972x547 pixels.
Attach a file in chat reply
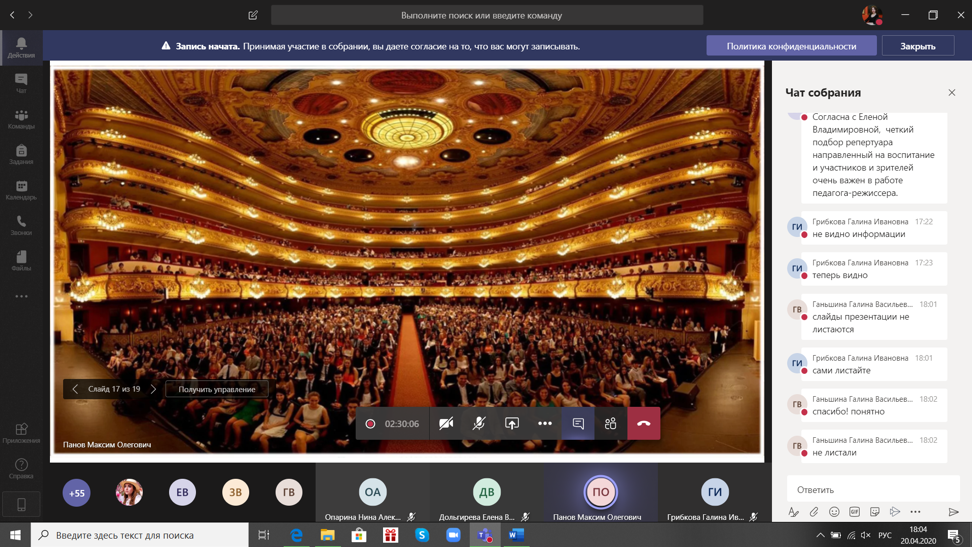pyautogui.click(x=814, y=512)
